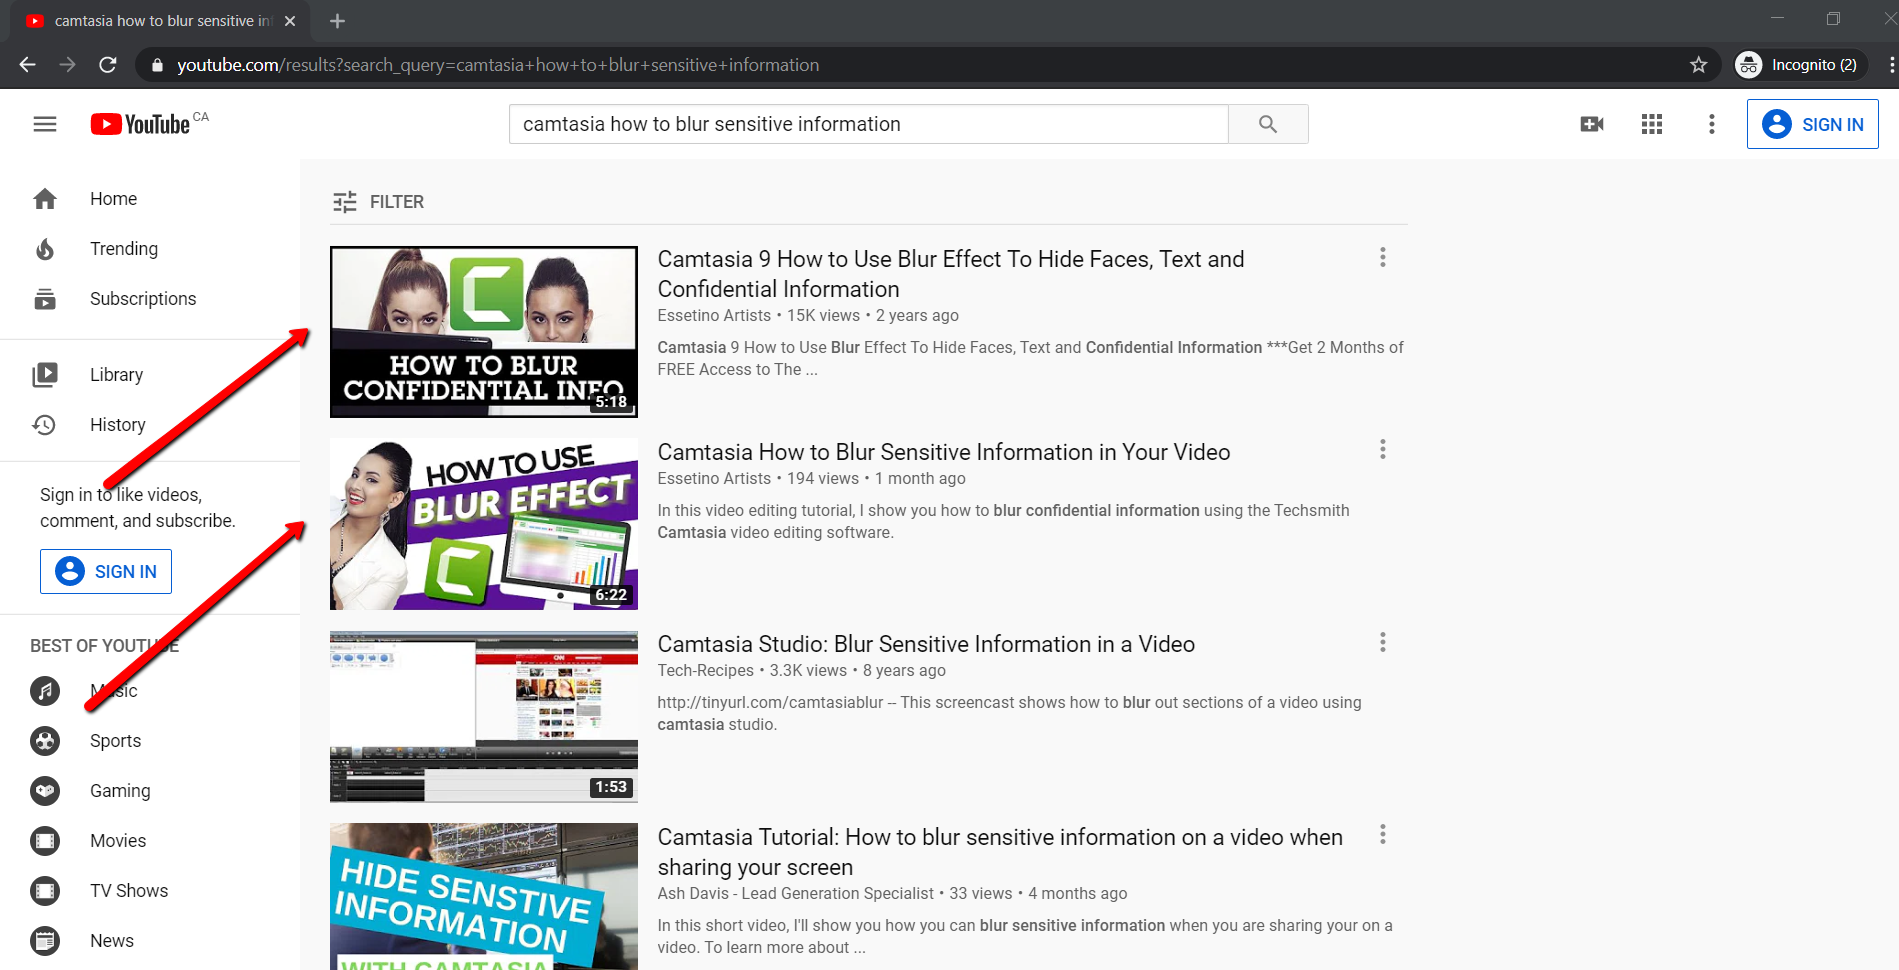The height and width of the screenshot is (970, 1899).
Task: Open Camtasia Tutorial sharing your screen title
Action: point(1000,852)
